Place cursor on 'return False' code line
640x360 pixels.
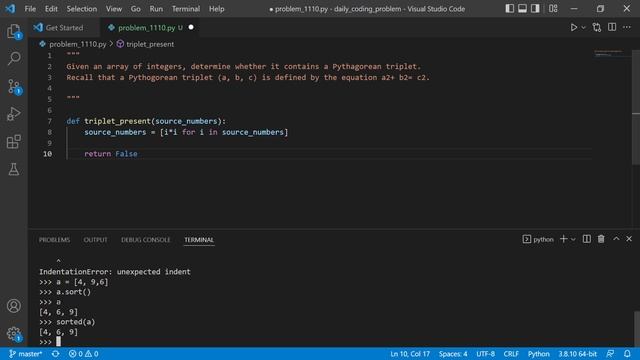(x=111, y=154)
